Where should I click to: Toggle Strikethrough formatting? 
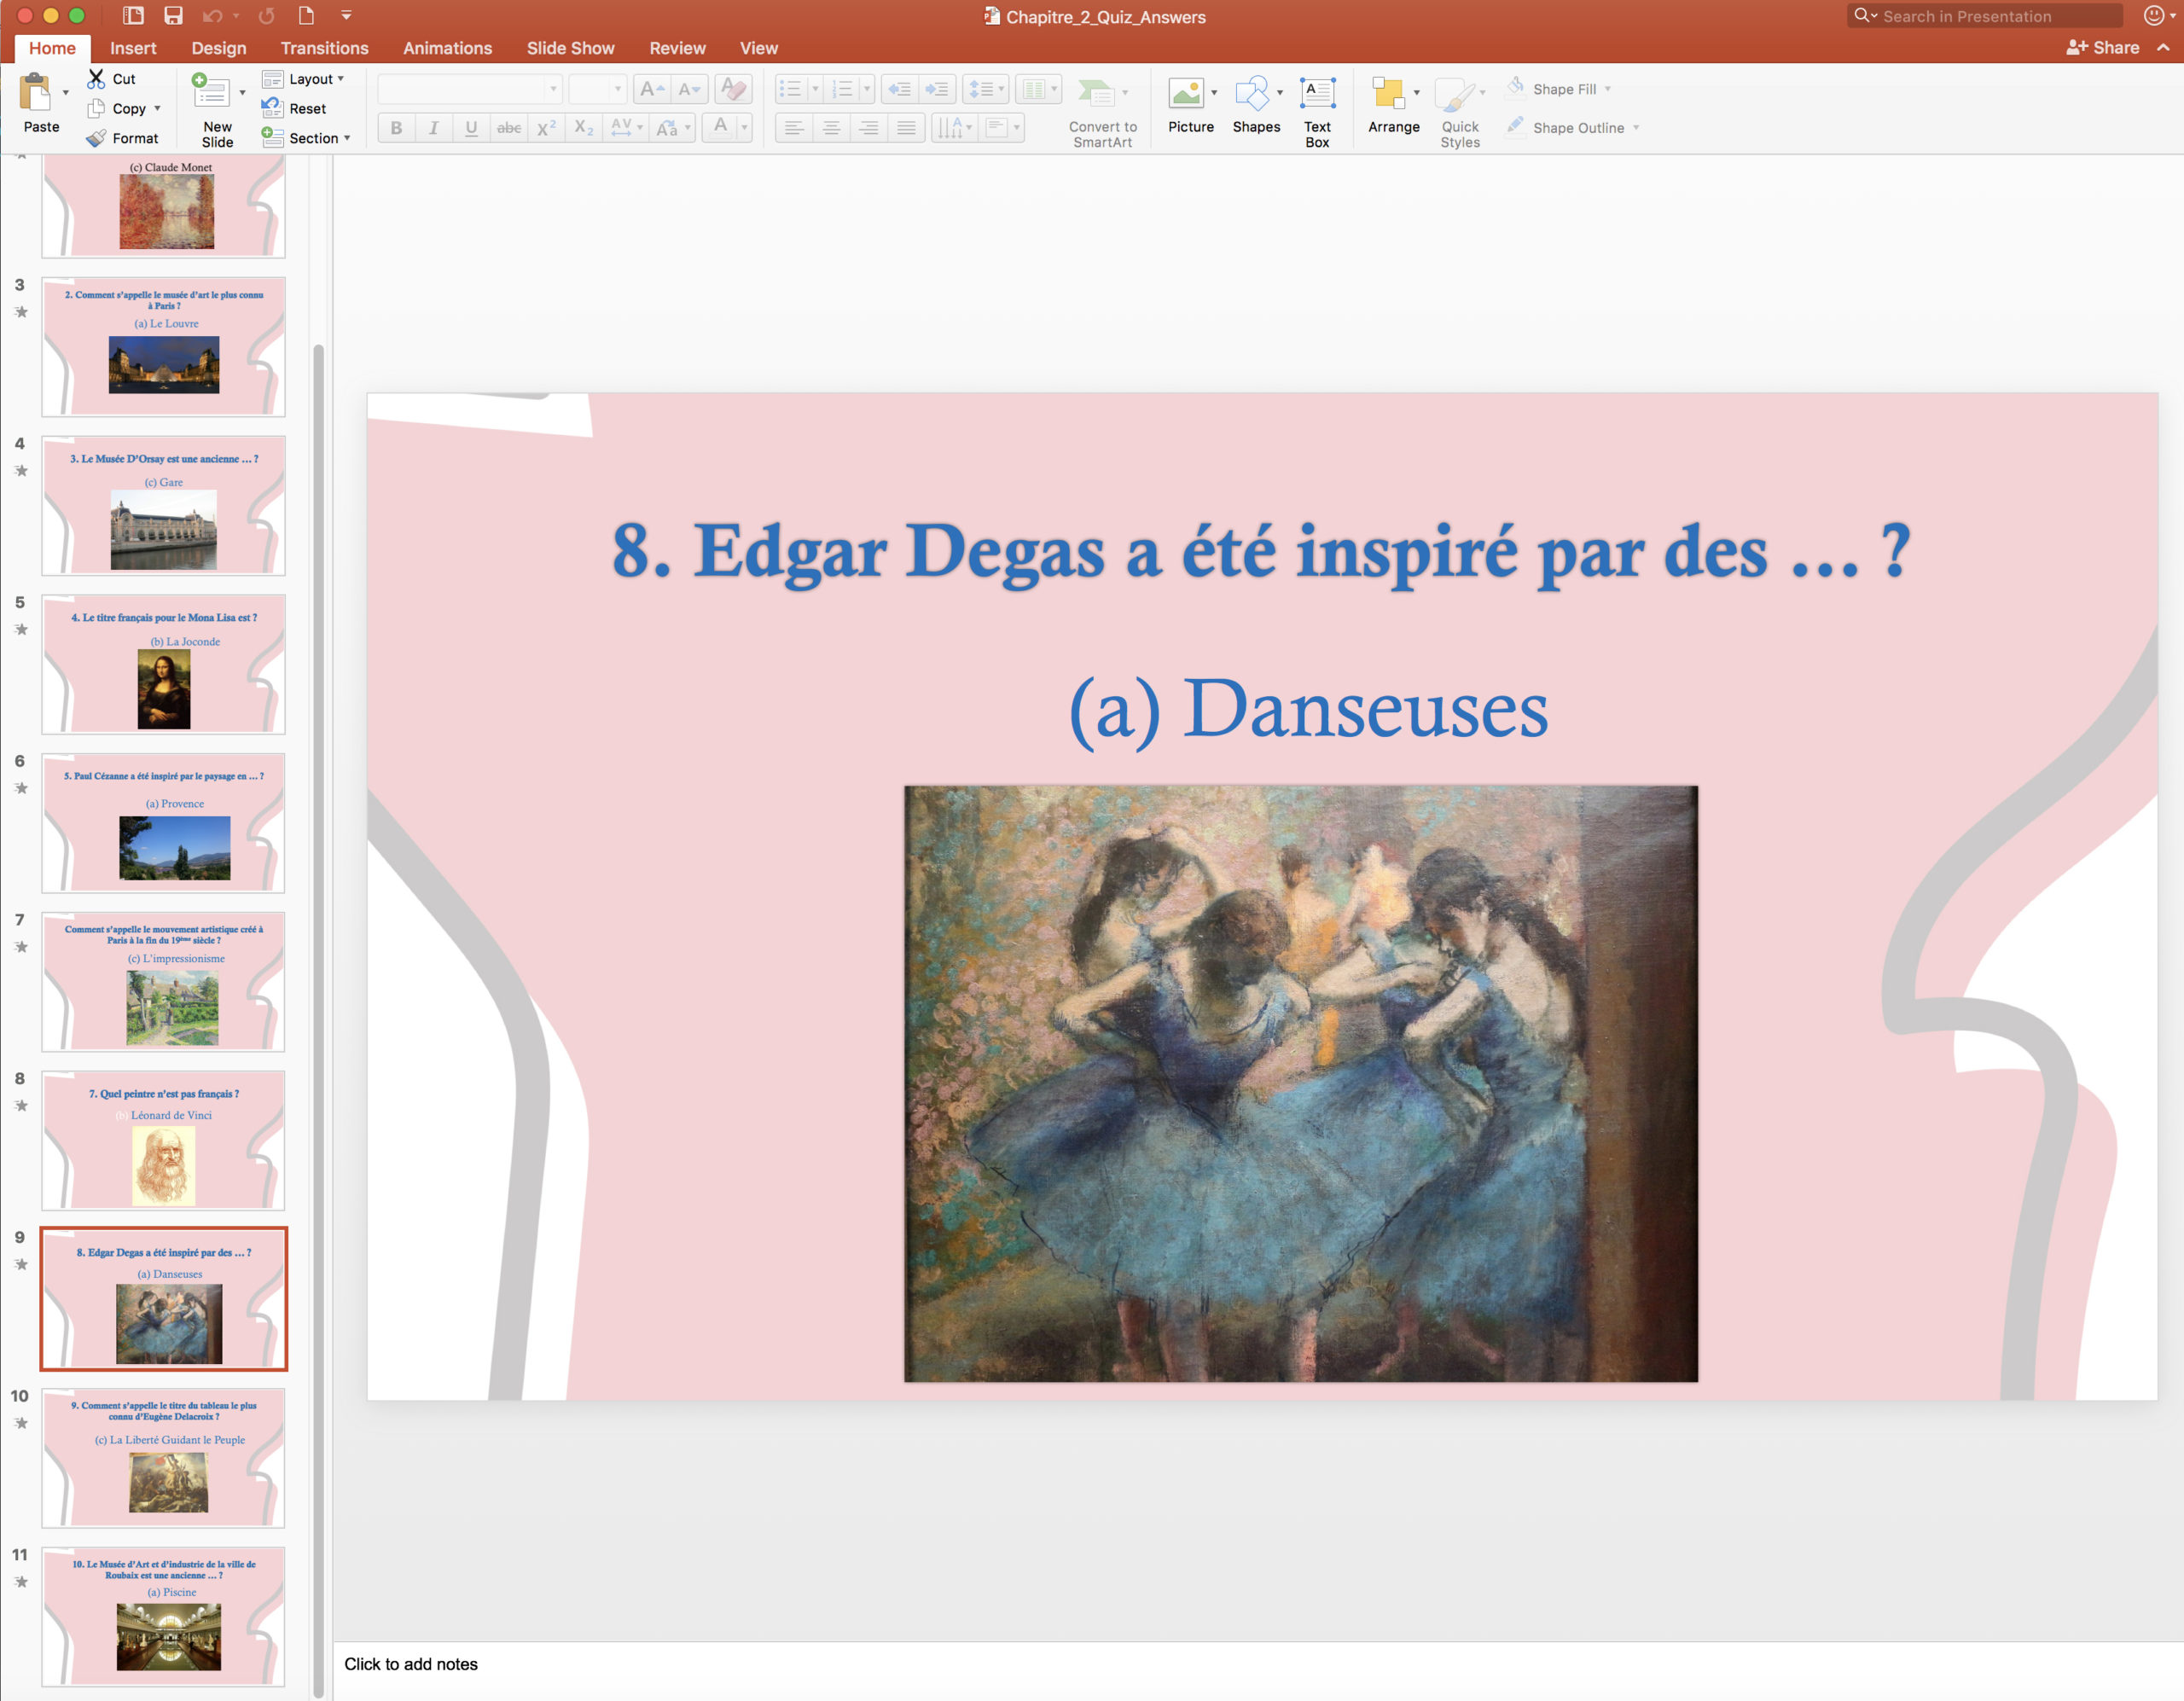coord(509,128)
